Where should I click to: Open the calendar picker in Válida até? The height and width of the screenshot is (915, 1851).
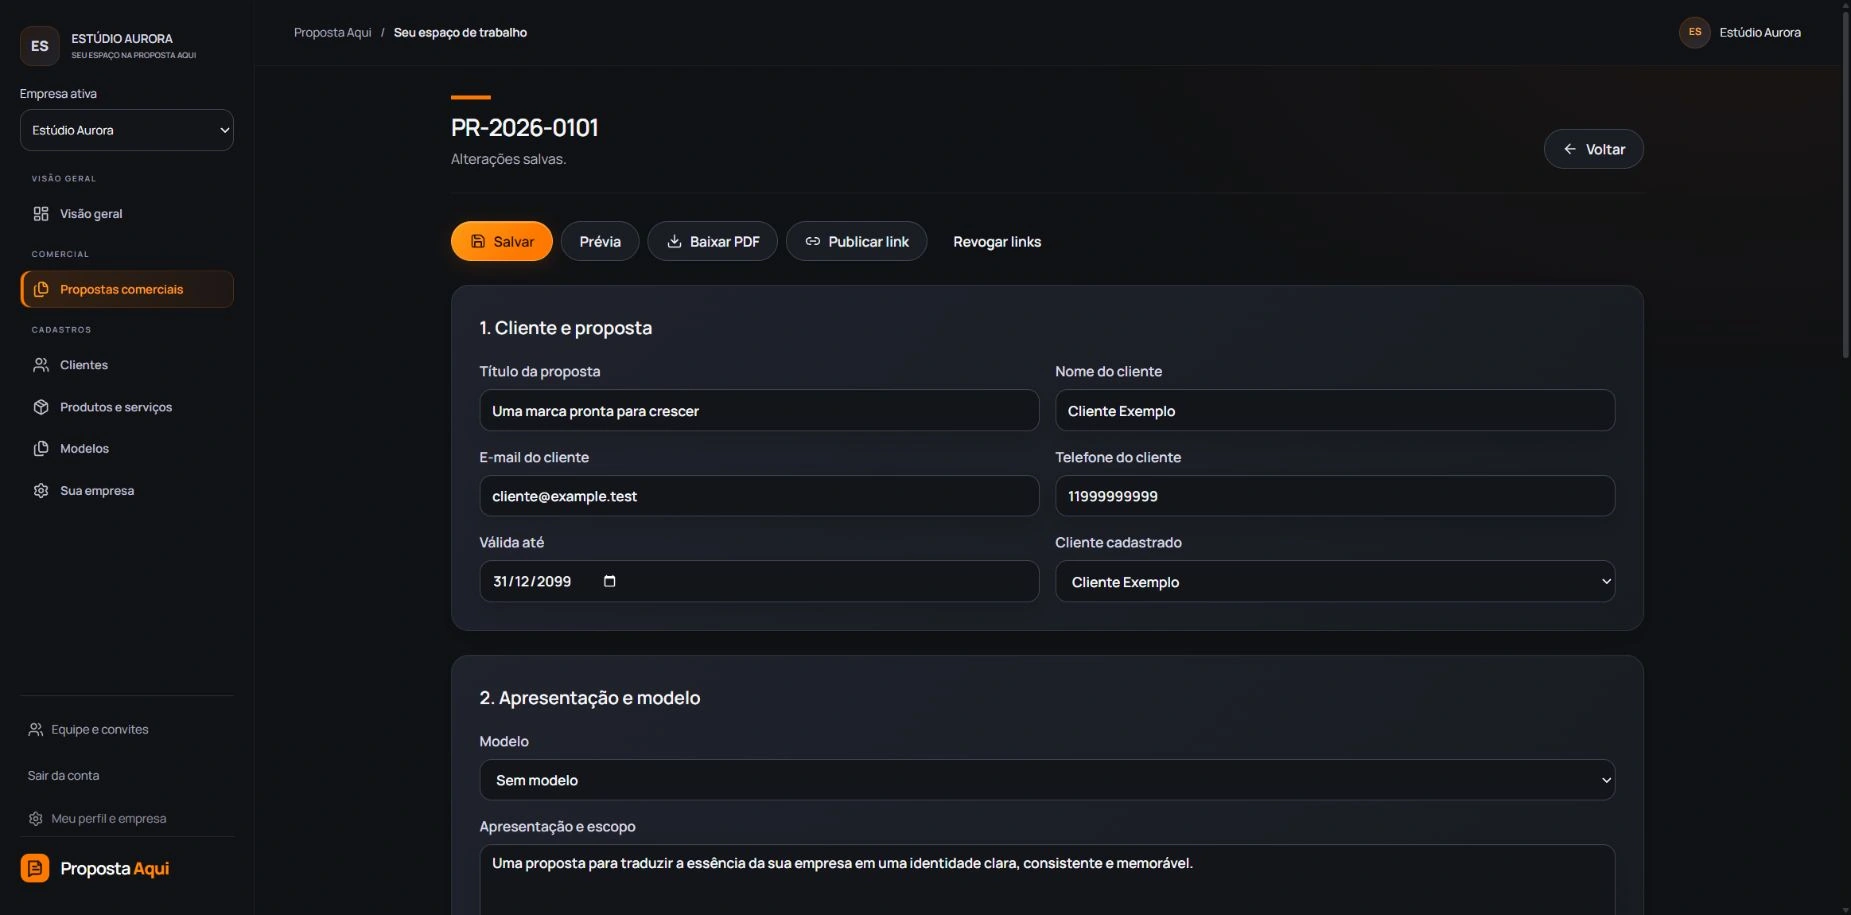(x=610, y=581)
